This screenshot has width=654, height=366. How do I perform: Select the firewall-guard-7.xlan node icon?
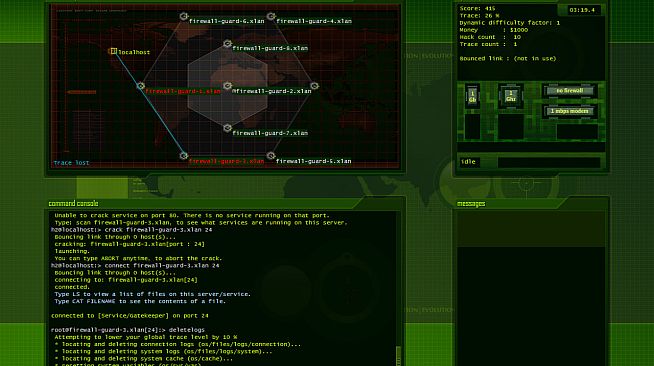(227, 128)
